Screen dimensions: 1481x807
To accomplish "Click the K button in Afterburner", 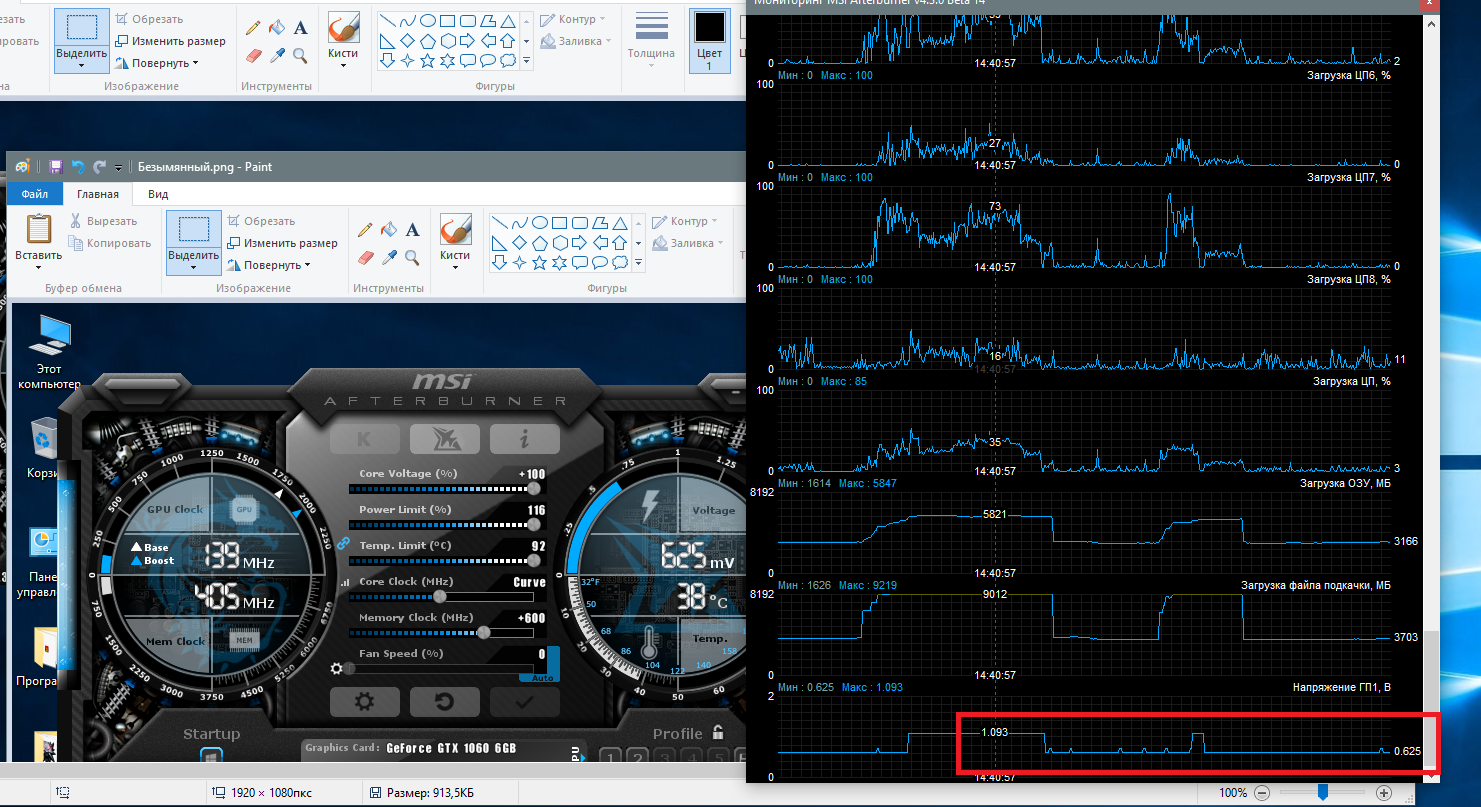I will tap(365, 438).
